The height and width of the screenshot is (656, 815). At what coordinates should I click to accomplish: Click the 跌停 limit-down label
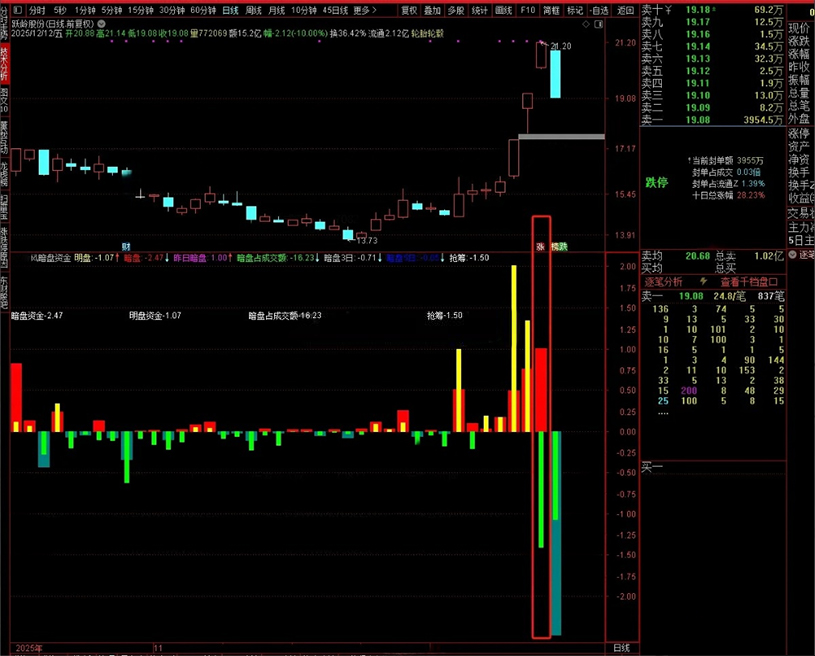[x=656, y=182]
